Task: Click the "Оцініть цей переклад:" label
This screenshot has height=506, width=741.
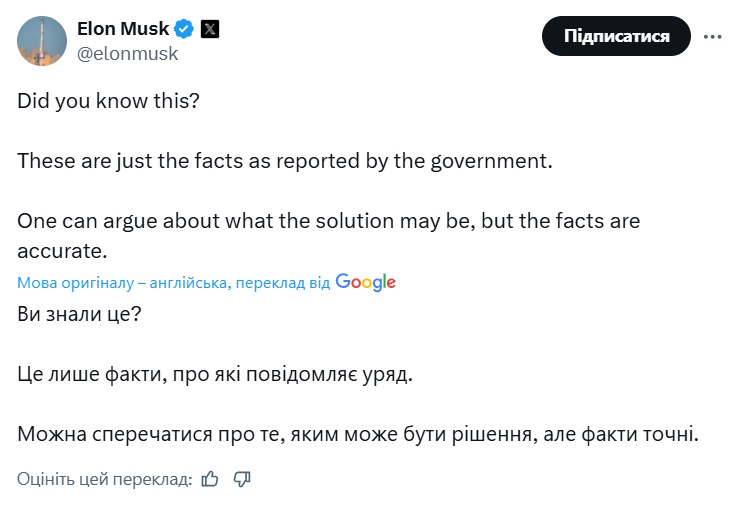Action: point(104,480)
